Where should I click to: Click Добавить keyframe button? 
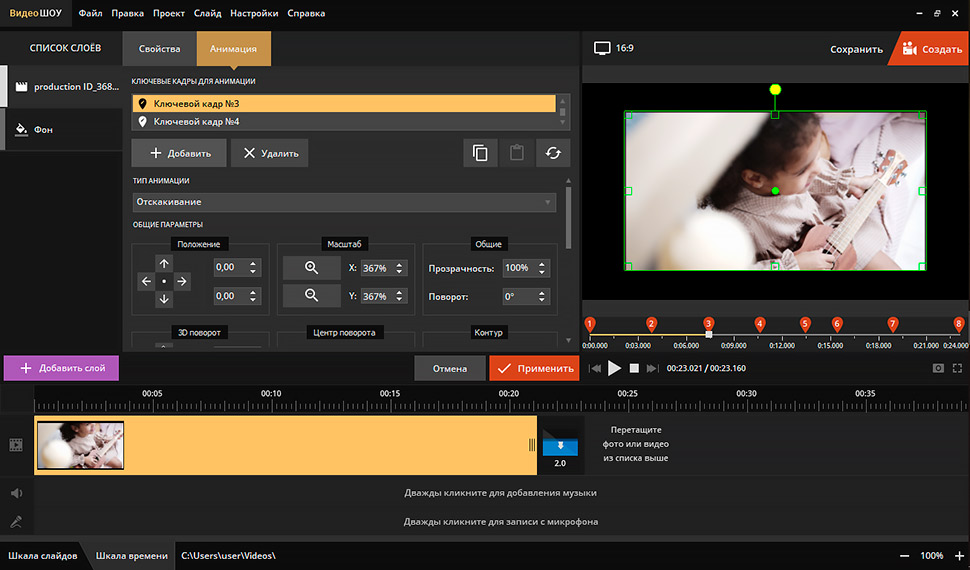[x=179, y=153]
